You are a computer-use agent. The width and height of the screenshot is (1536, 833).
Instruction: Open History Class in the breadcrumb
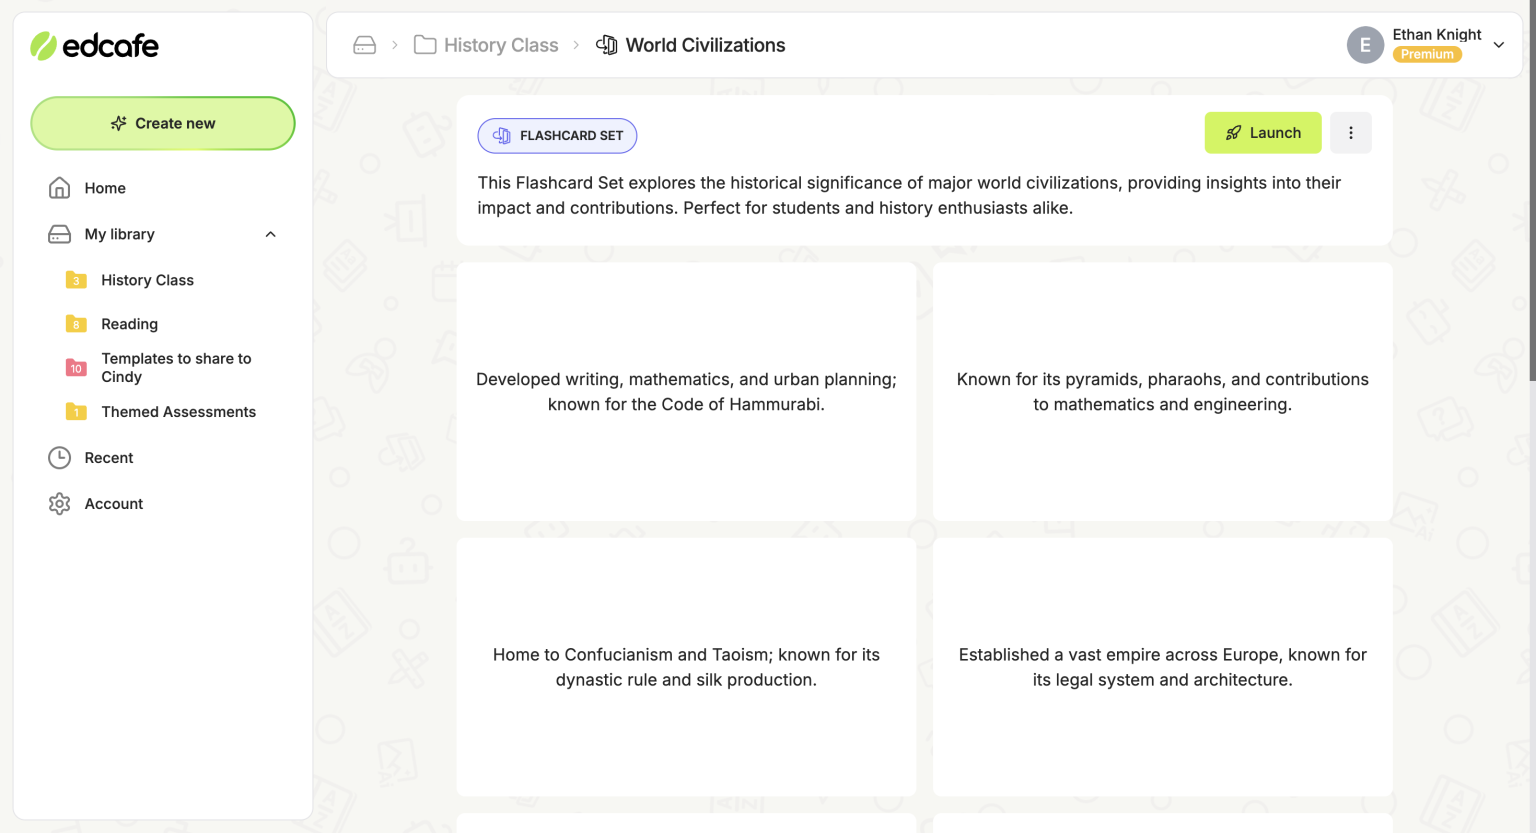coord(500,45)
